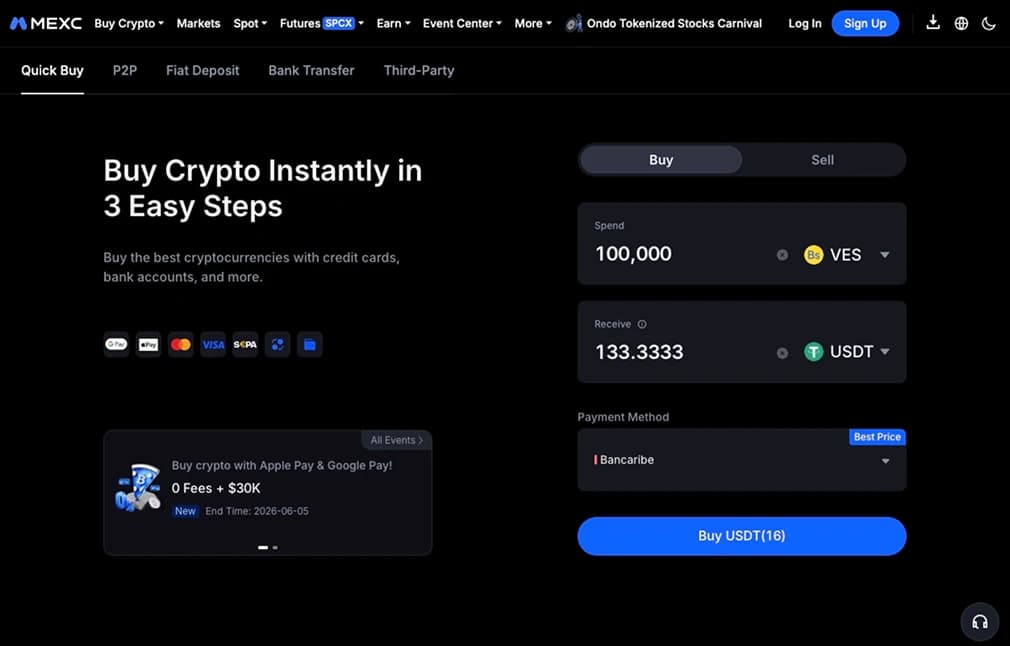The width and height of the screenshot is (1010, 646).
Task: Open the Spot dropdown menu
Action: point(250,24)
